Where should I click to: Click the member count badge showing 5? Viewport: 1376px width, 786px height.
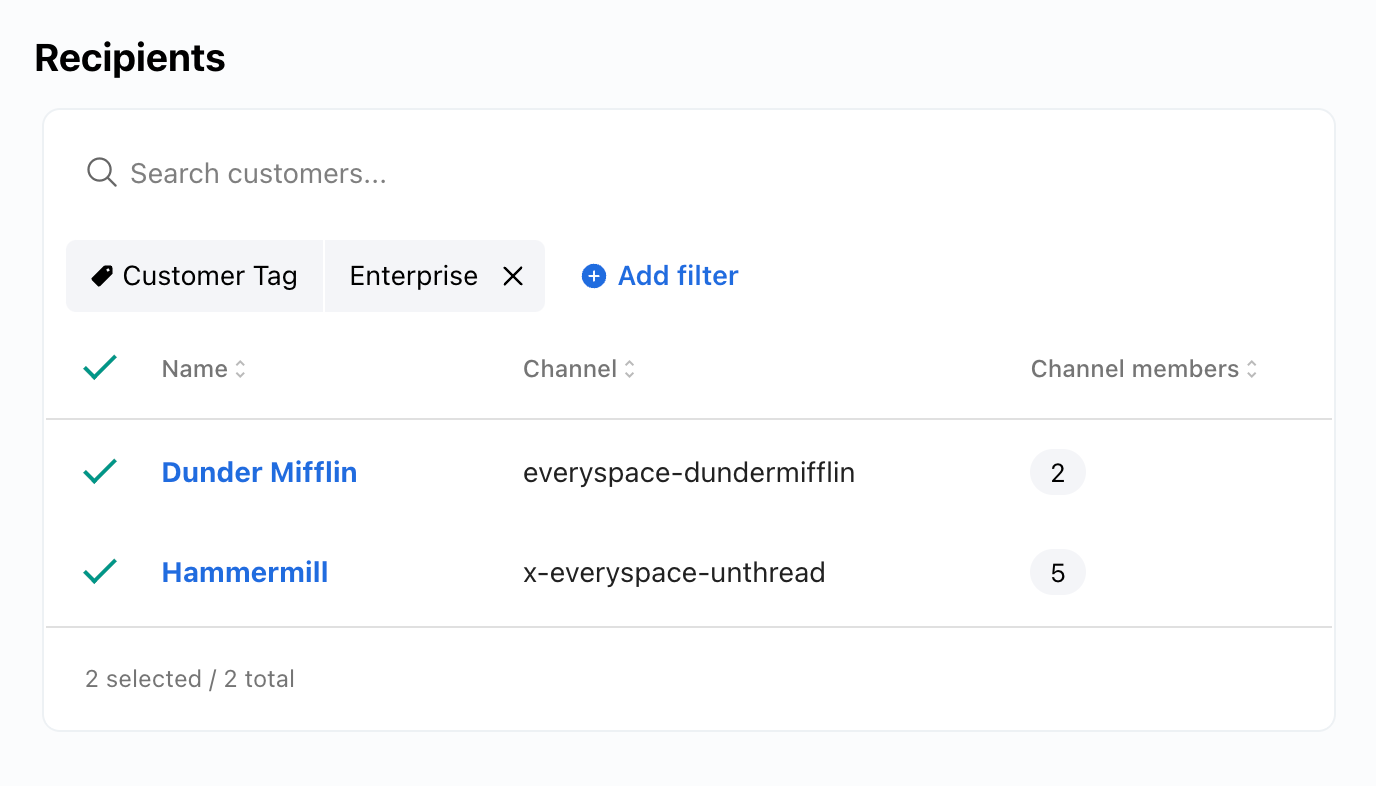click(x=1057, y=573)
